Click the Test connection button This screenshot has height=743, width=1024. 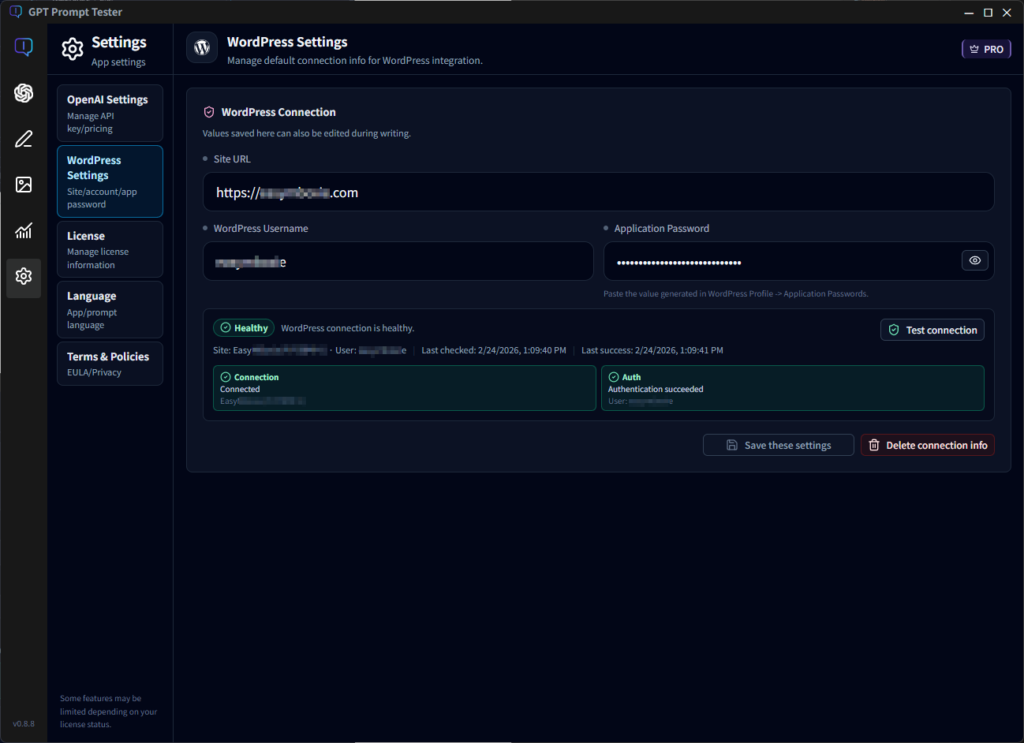[932, 329]
